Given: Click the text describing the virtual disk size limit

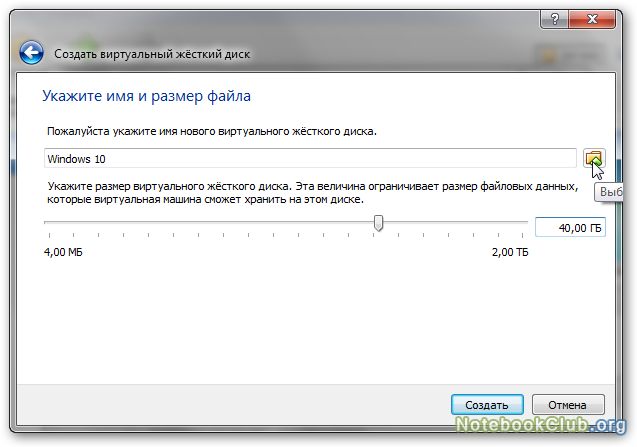Looking at the screenshot, I should (x=312, y=193).
